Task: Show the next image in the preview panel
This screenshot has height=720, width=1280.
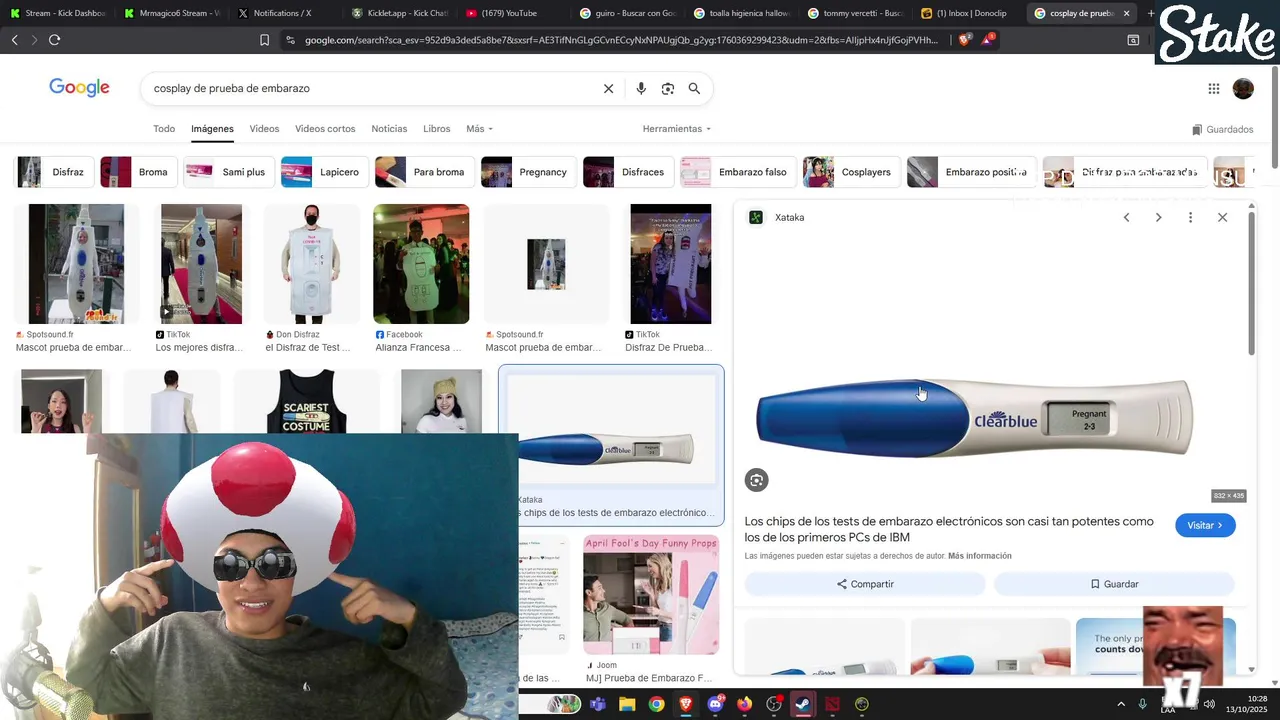Action: tap(1158, 217)
